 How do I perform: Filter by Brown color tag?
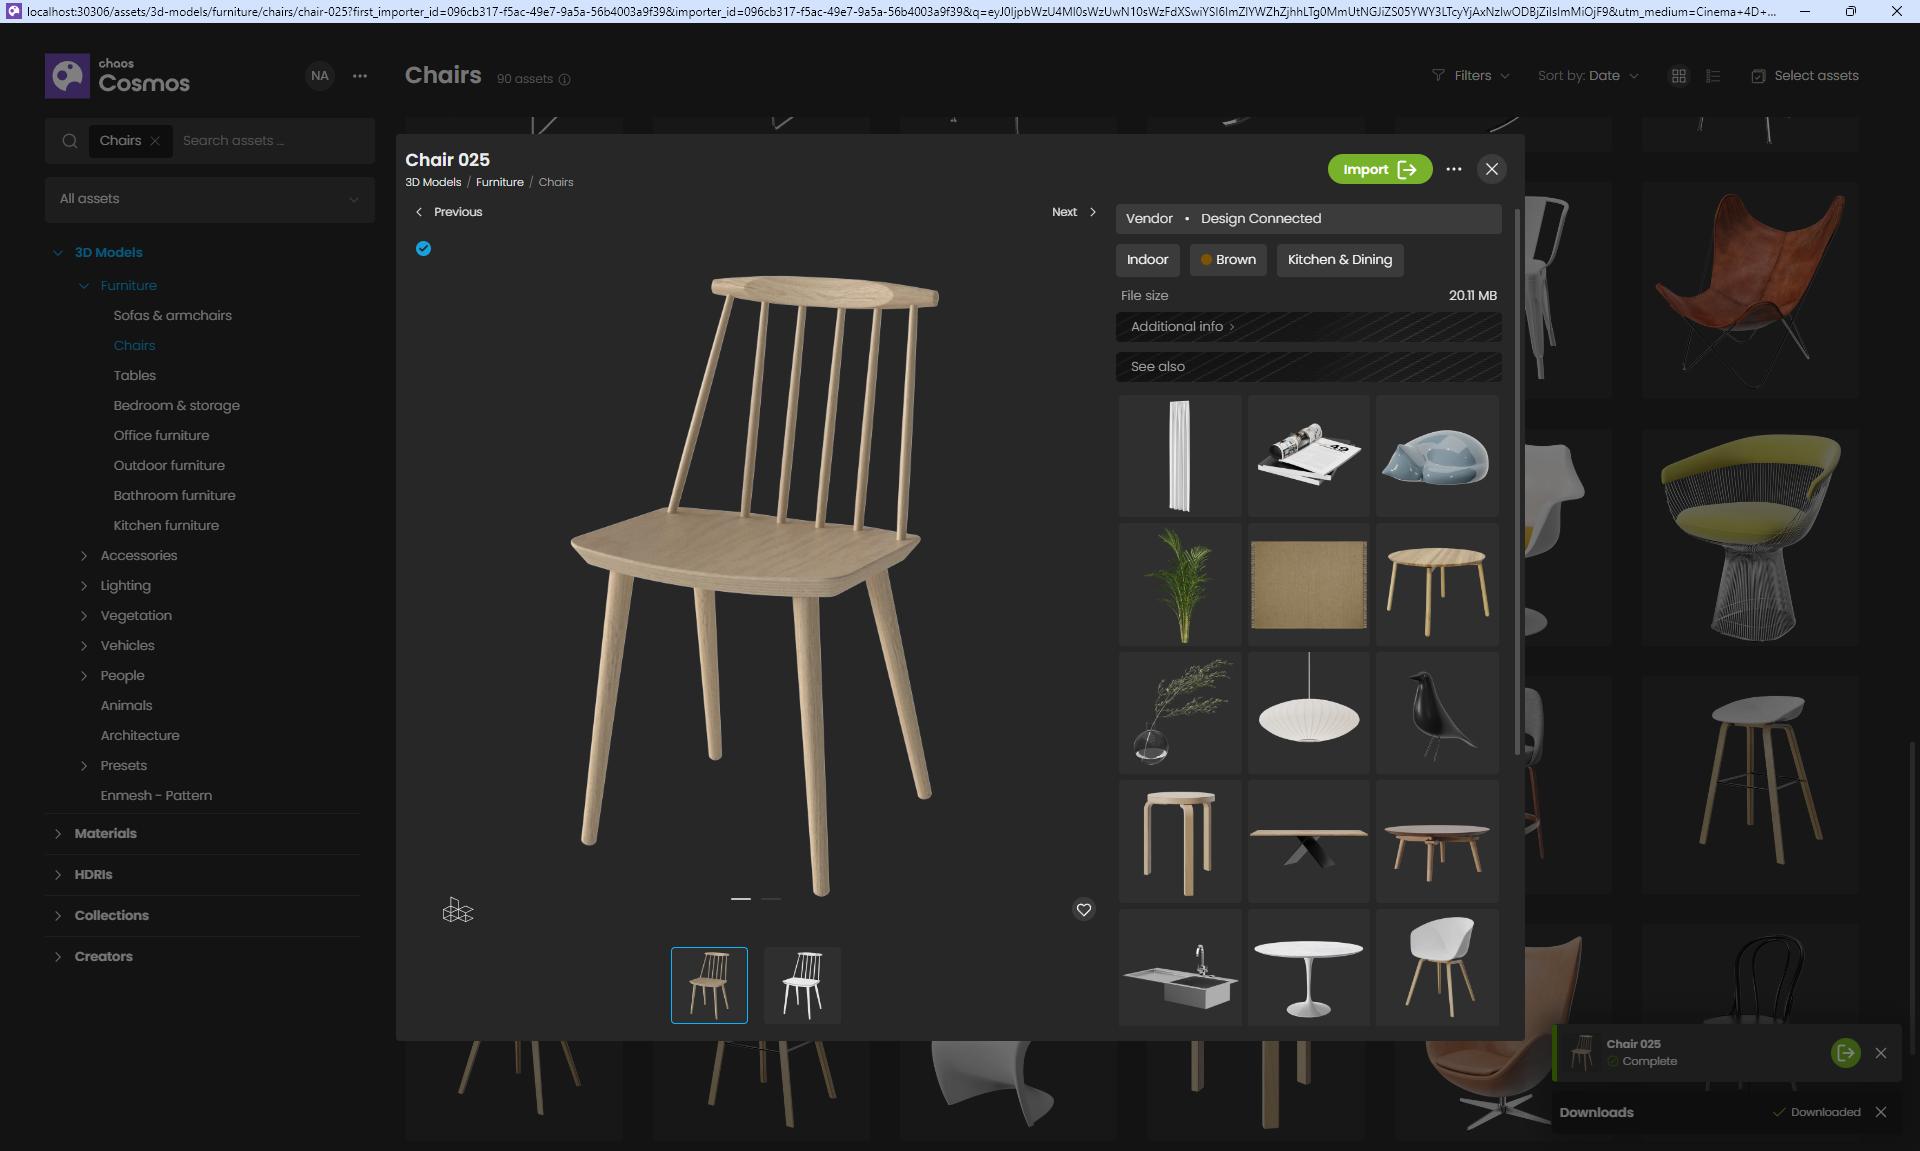(1228, 260)
